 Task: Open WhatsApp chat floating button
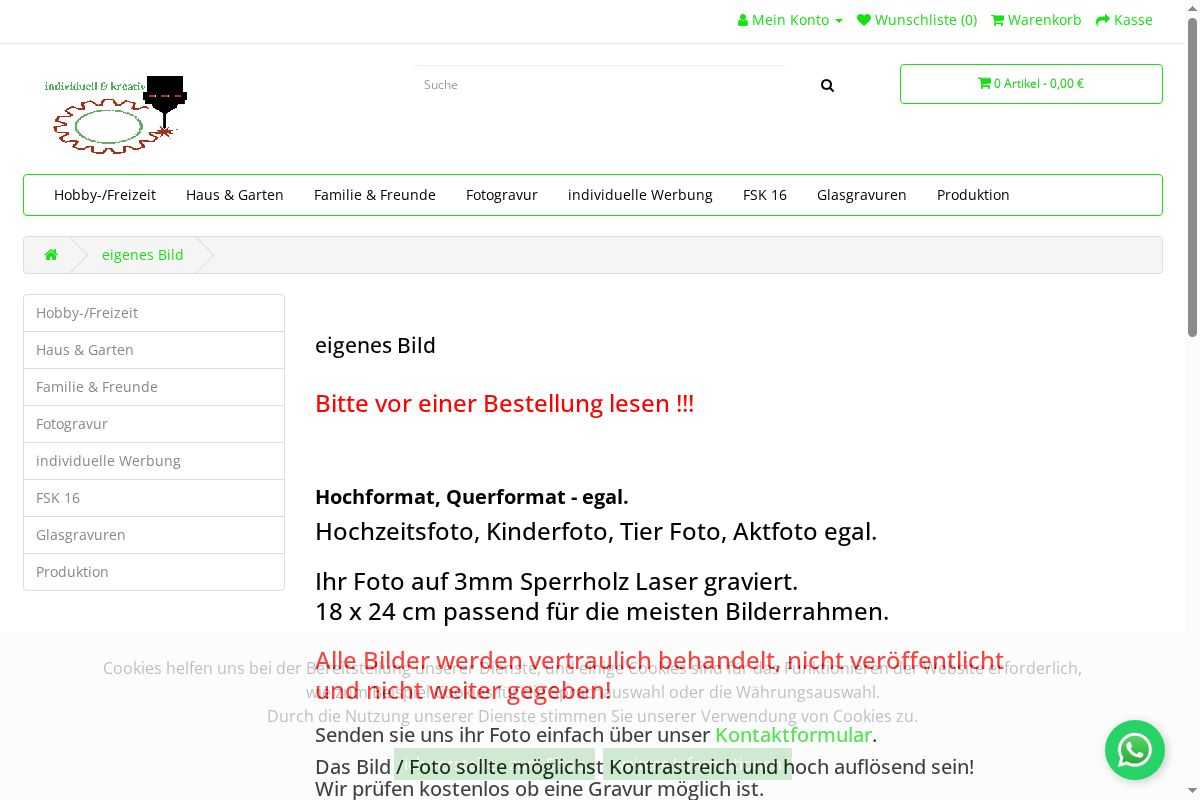tap(1134, 750)
